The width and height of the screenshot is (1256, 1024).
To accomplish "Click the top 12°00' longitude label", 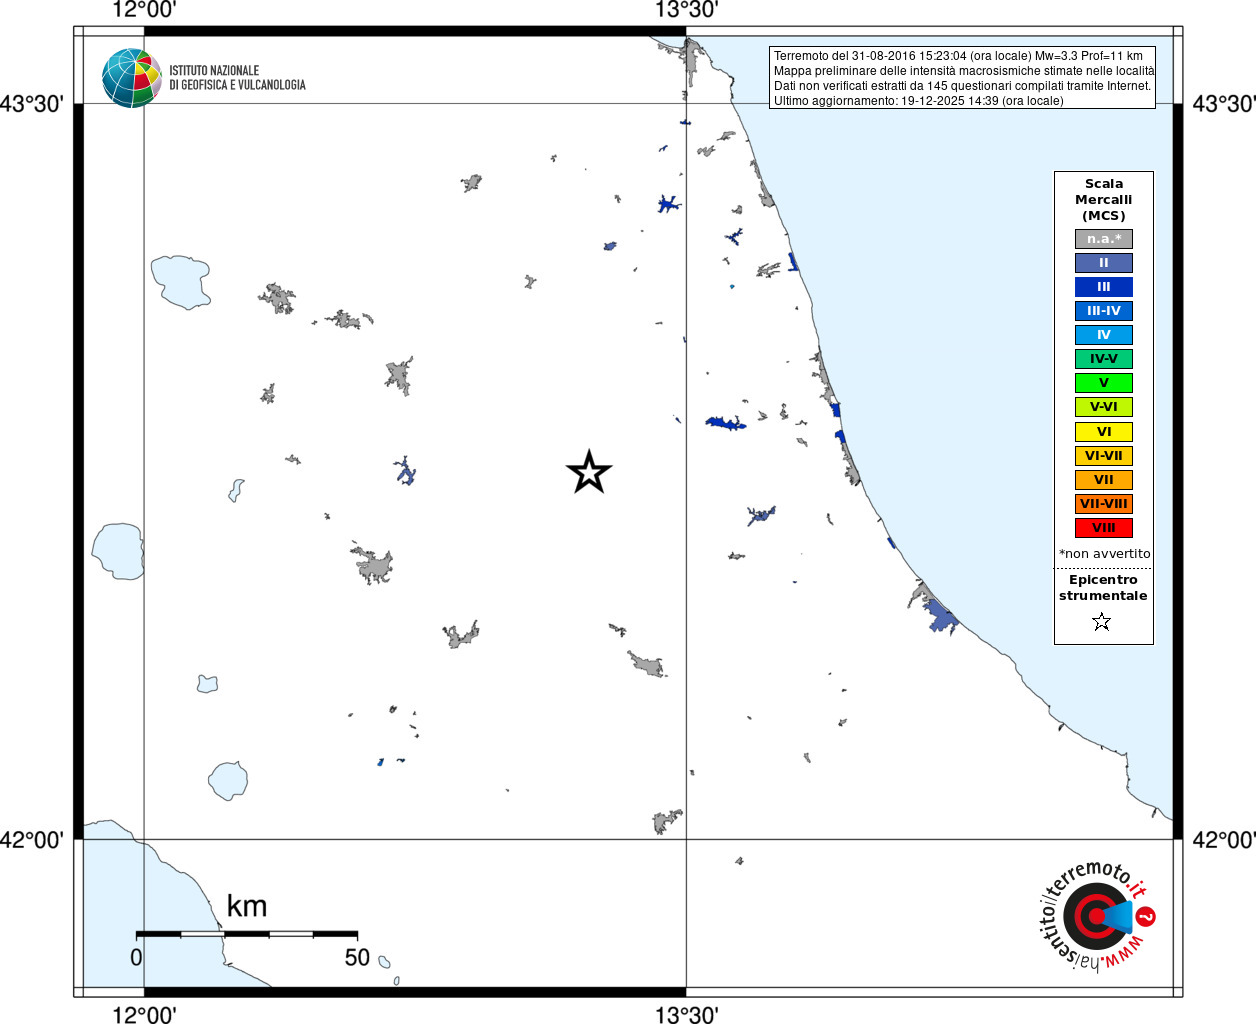I will pyautogui.click(x=144, y=10).
